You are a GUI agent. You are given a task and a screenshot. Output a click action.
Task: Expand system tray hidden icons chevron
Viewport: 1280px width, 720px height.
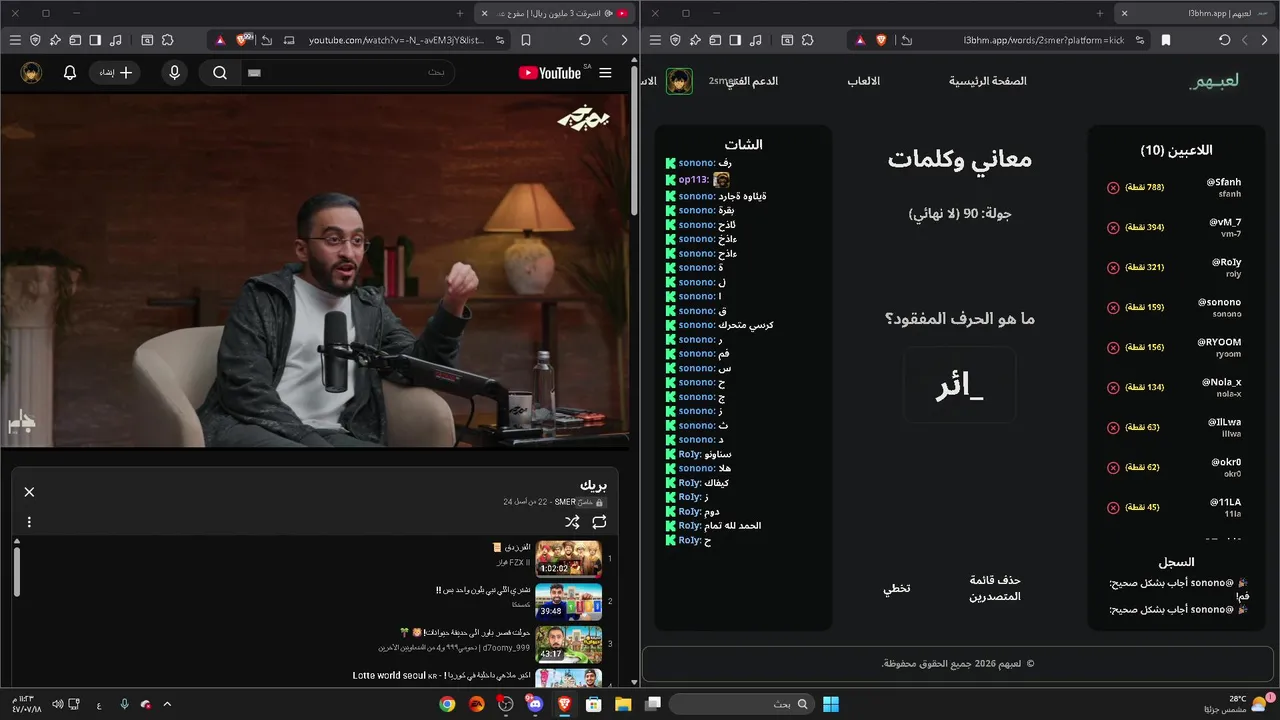(x=167, y=704)
